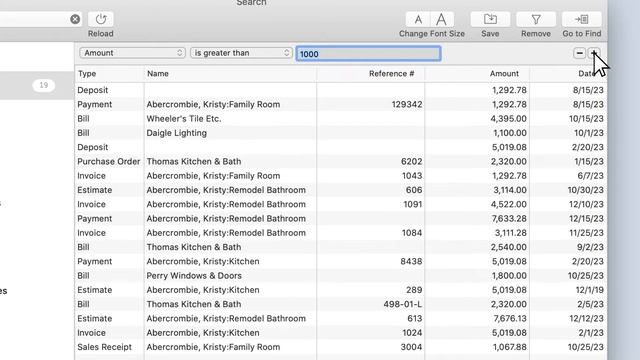Click amount 1,100.00
Screen dimensions: 640x360
(x=509, y=133)
